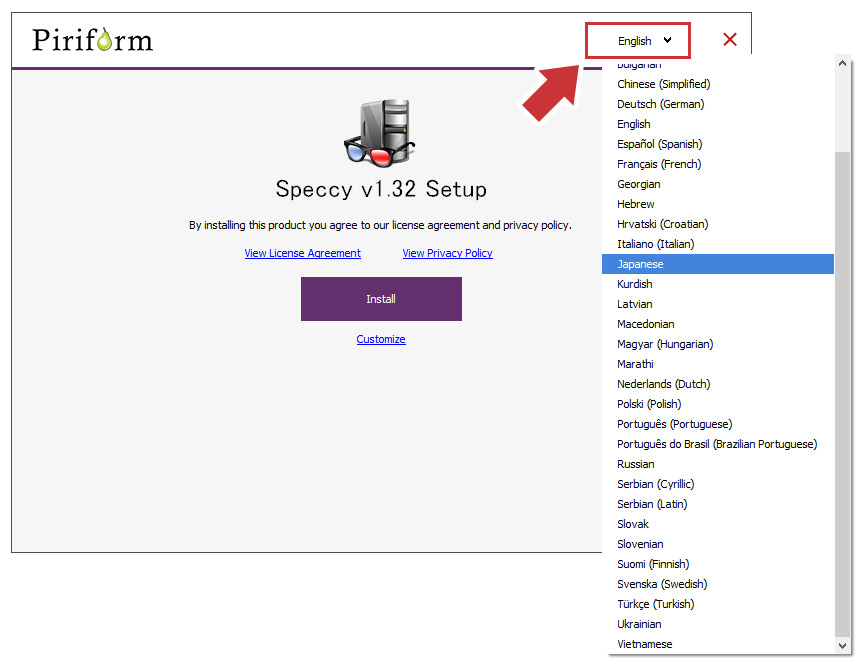
Task: Choose Kurdish from the language list
Action: click(718, 284)
